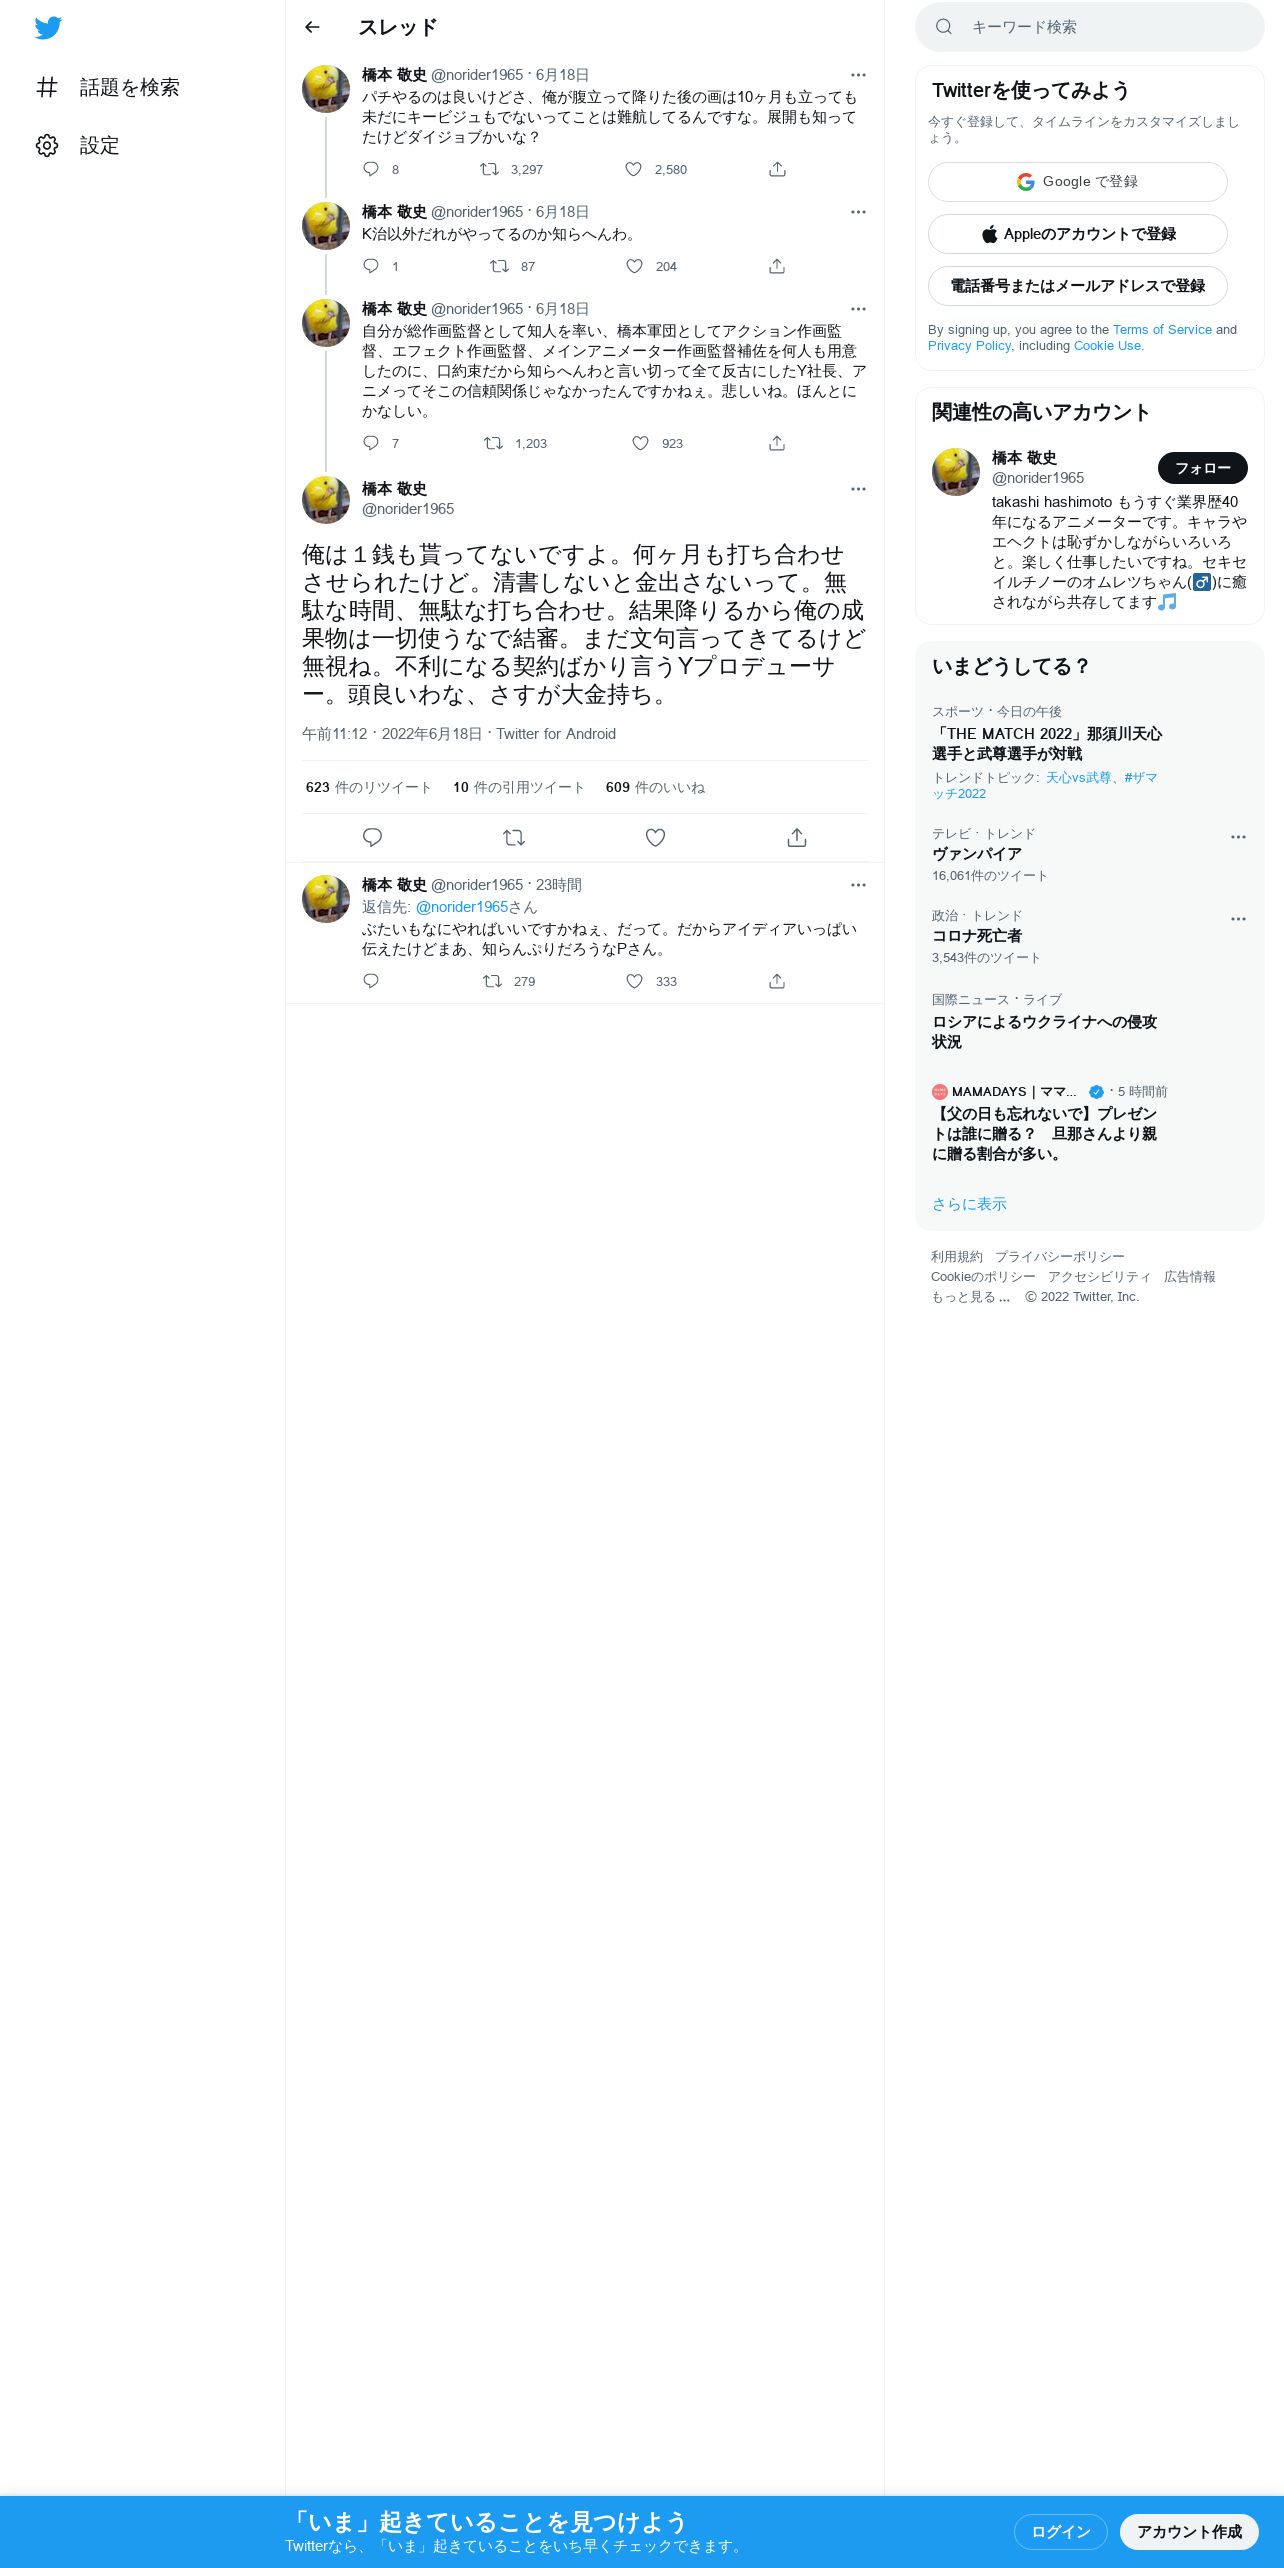Click the ログイン button in bottom bar
This screenshot has height=2568, width=1284.
(1061, 2532)
